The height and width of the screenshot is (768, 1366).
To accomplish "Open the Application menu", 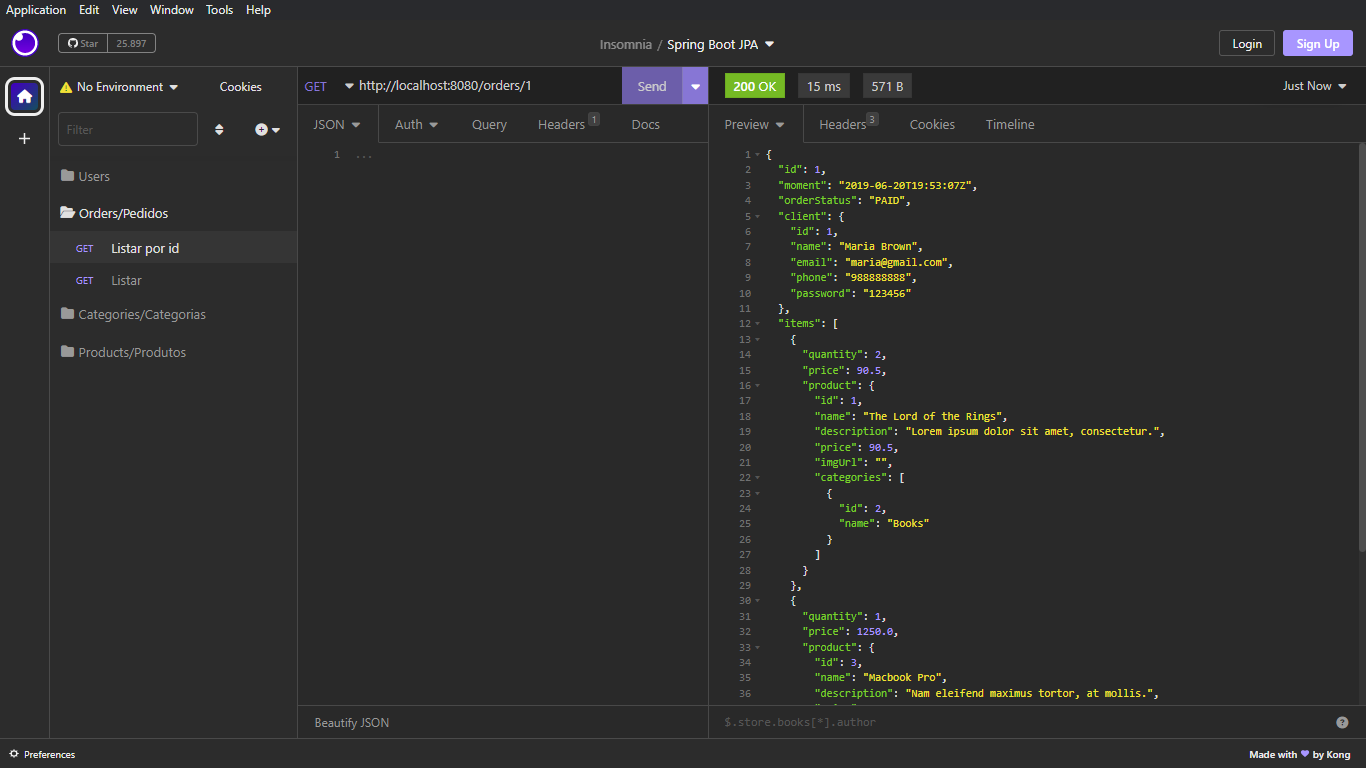I will (36, 10).
